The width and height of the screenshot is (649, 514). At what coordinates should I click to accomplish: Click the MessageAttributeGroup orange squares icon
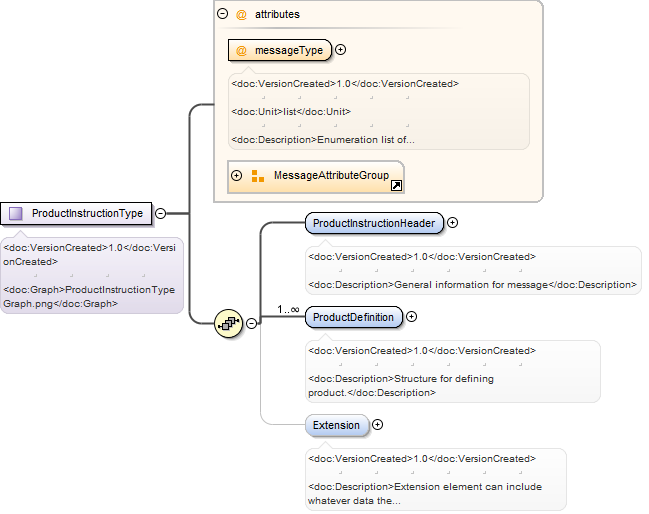(258, 176)
